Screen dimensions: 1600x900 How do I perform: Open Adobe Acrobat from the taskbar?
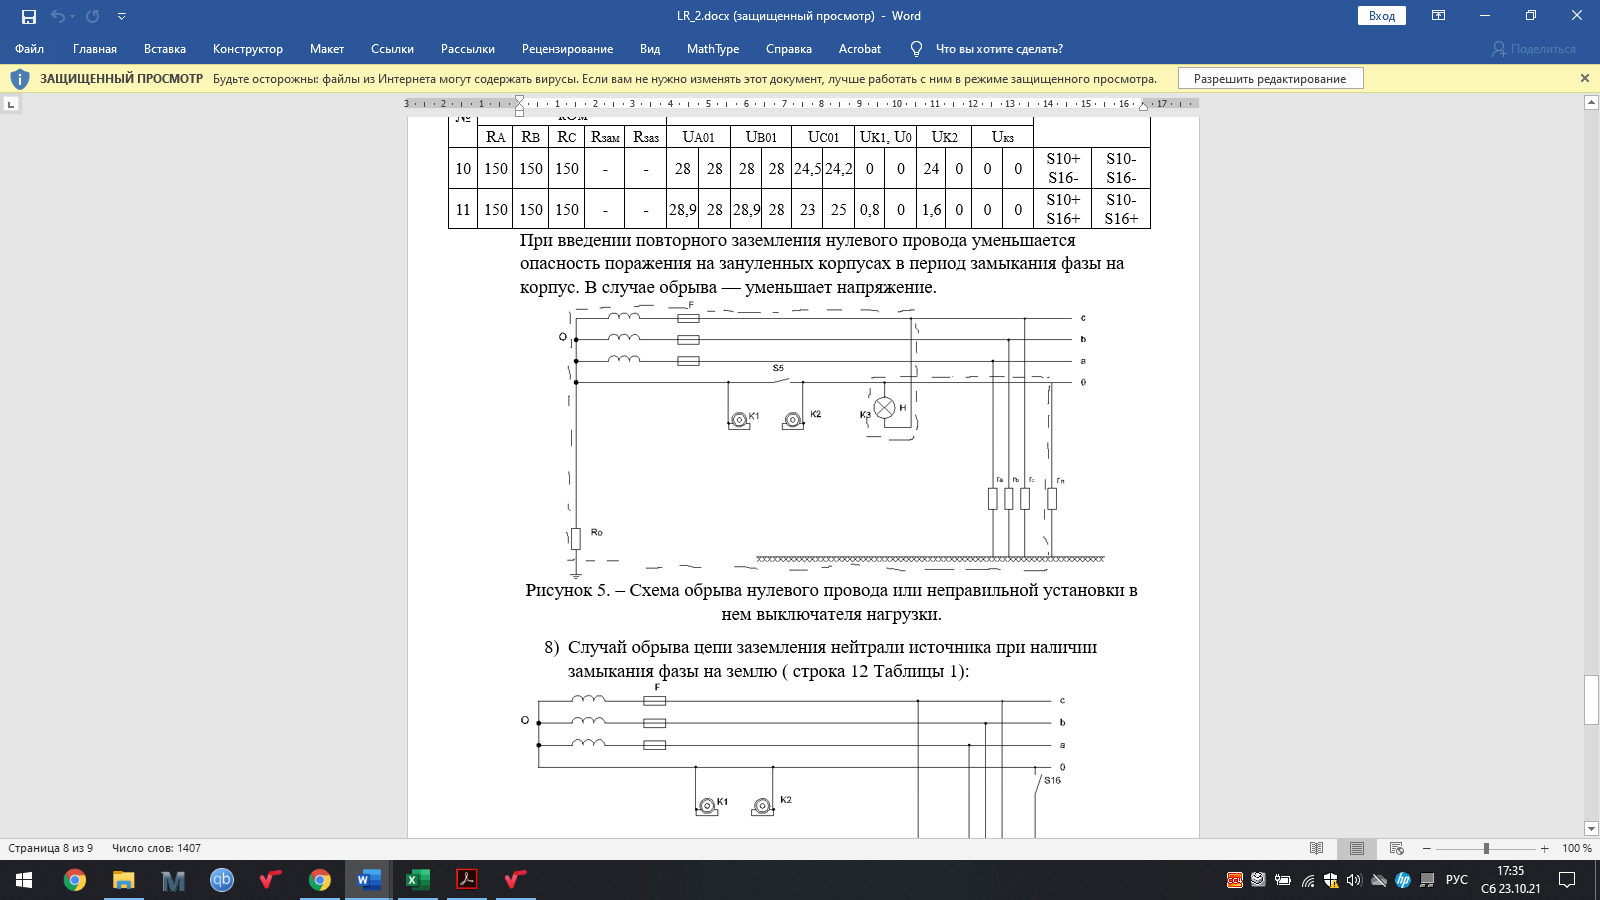[467, 880]
